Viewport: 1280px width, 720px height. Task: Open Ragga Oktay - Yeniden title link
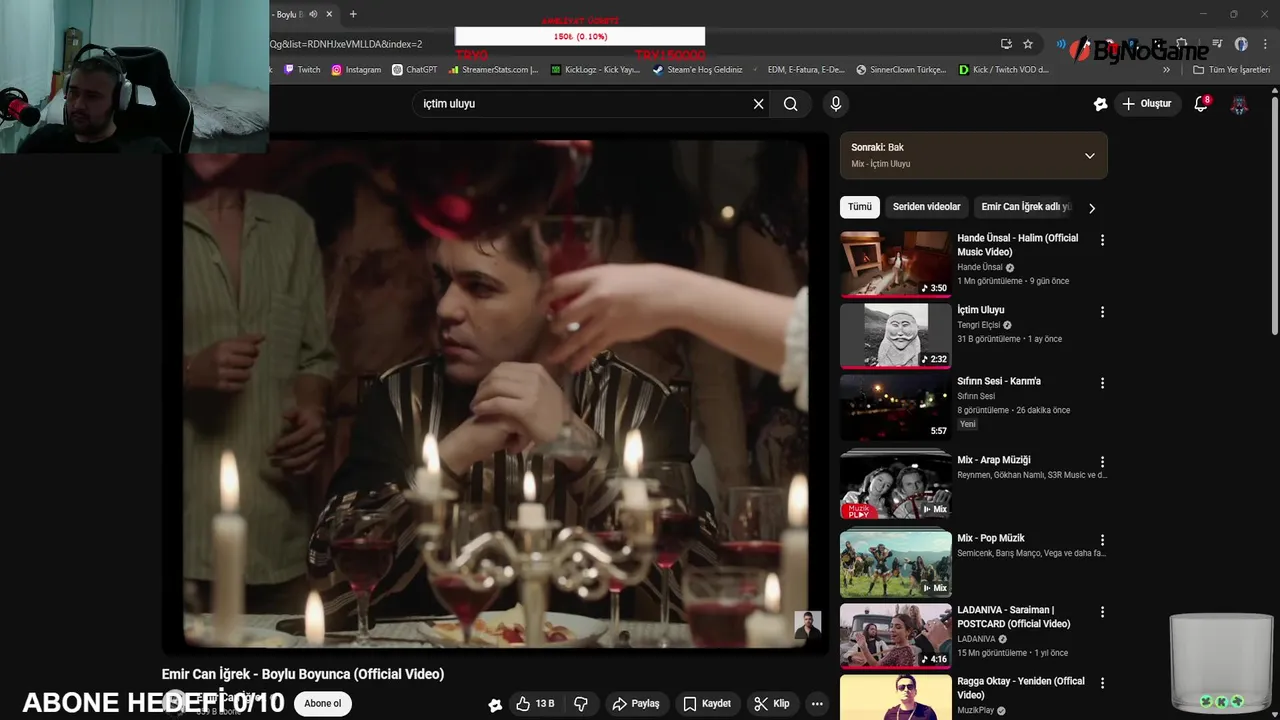(1020, 688)
